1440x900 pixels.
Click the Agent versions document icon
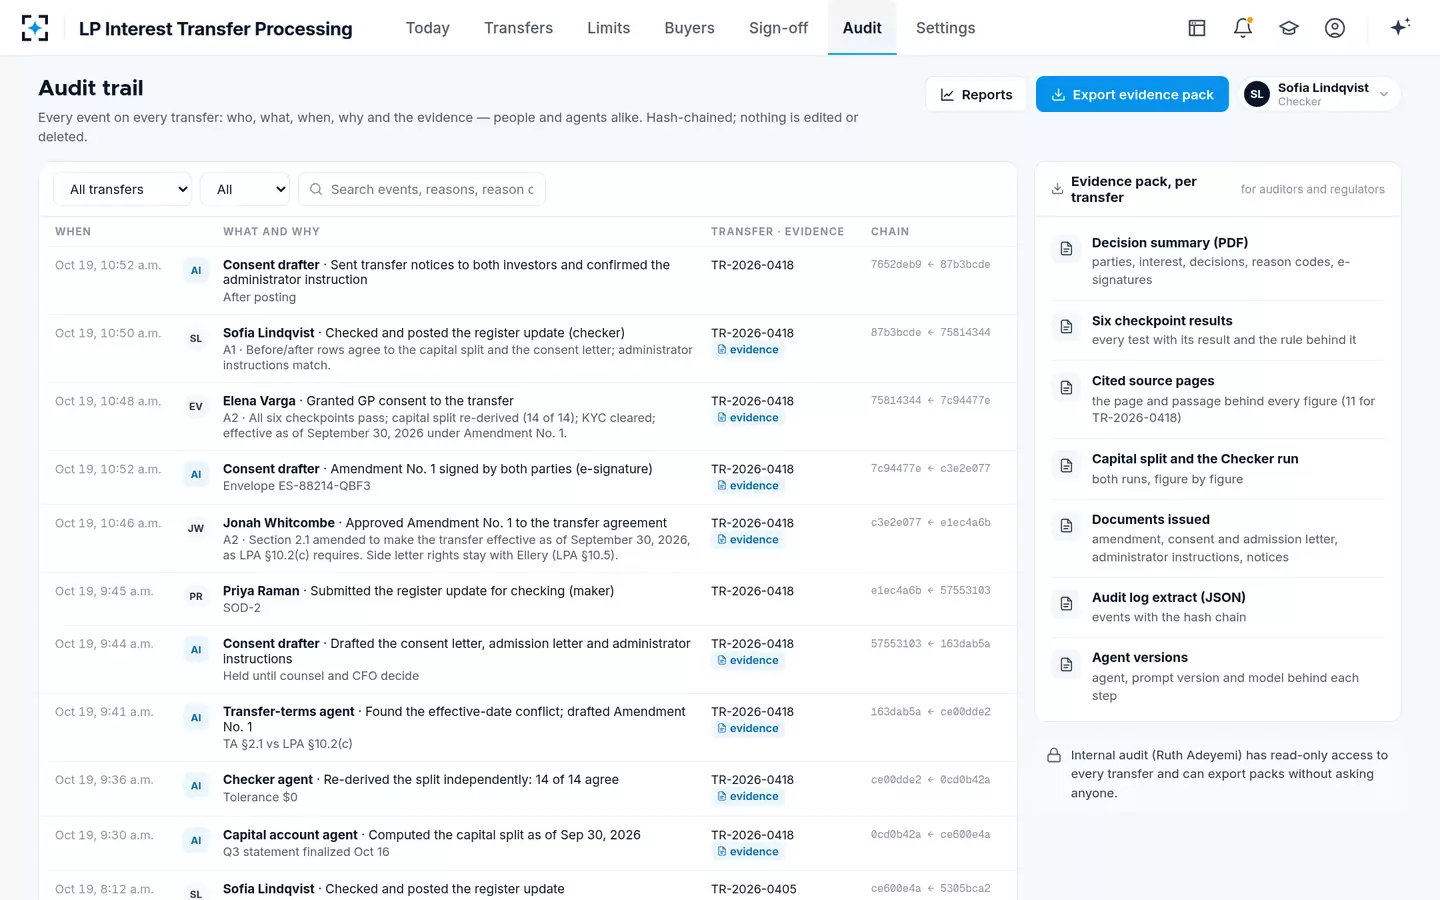[x=1067, y=664]
